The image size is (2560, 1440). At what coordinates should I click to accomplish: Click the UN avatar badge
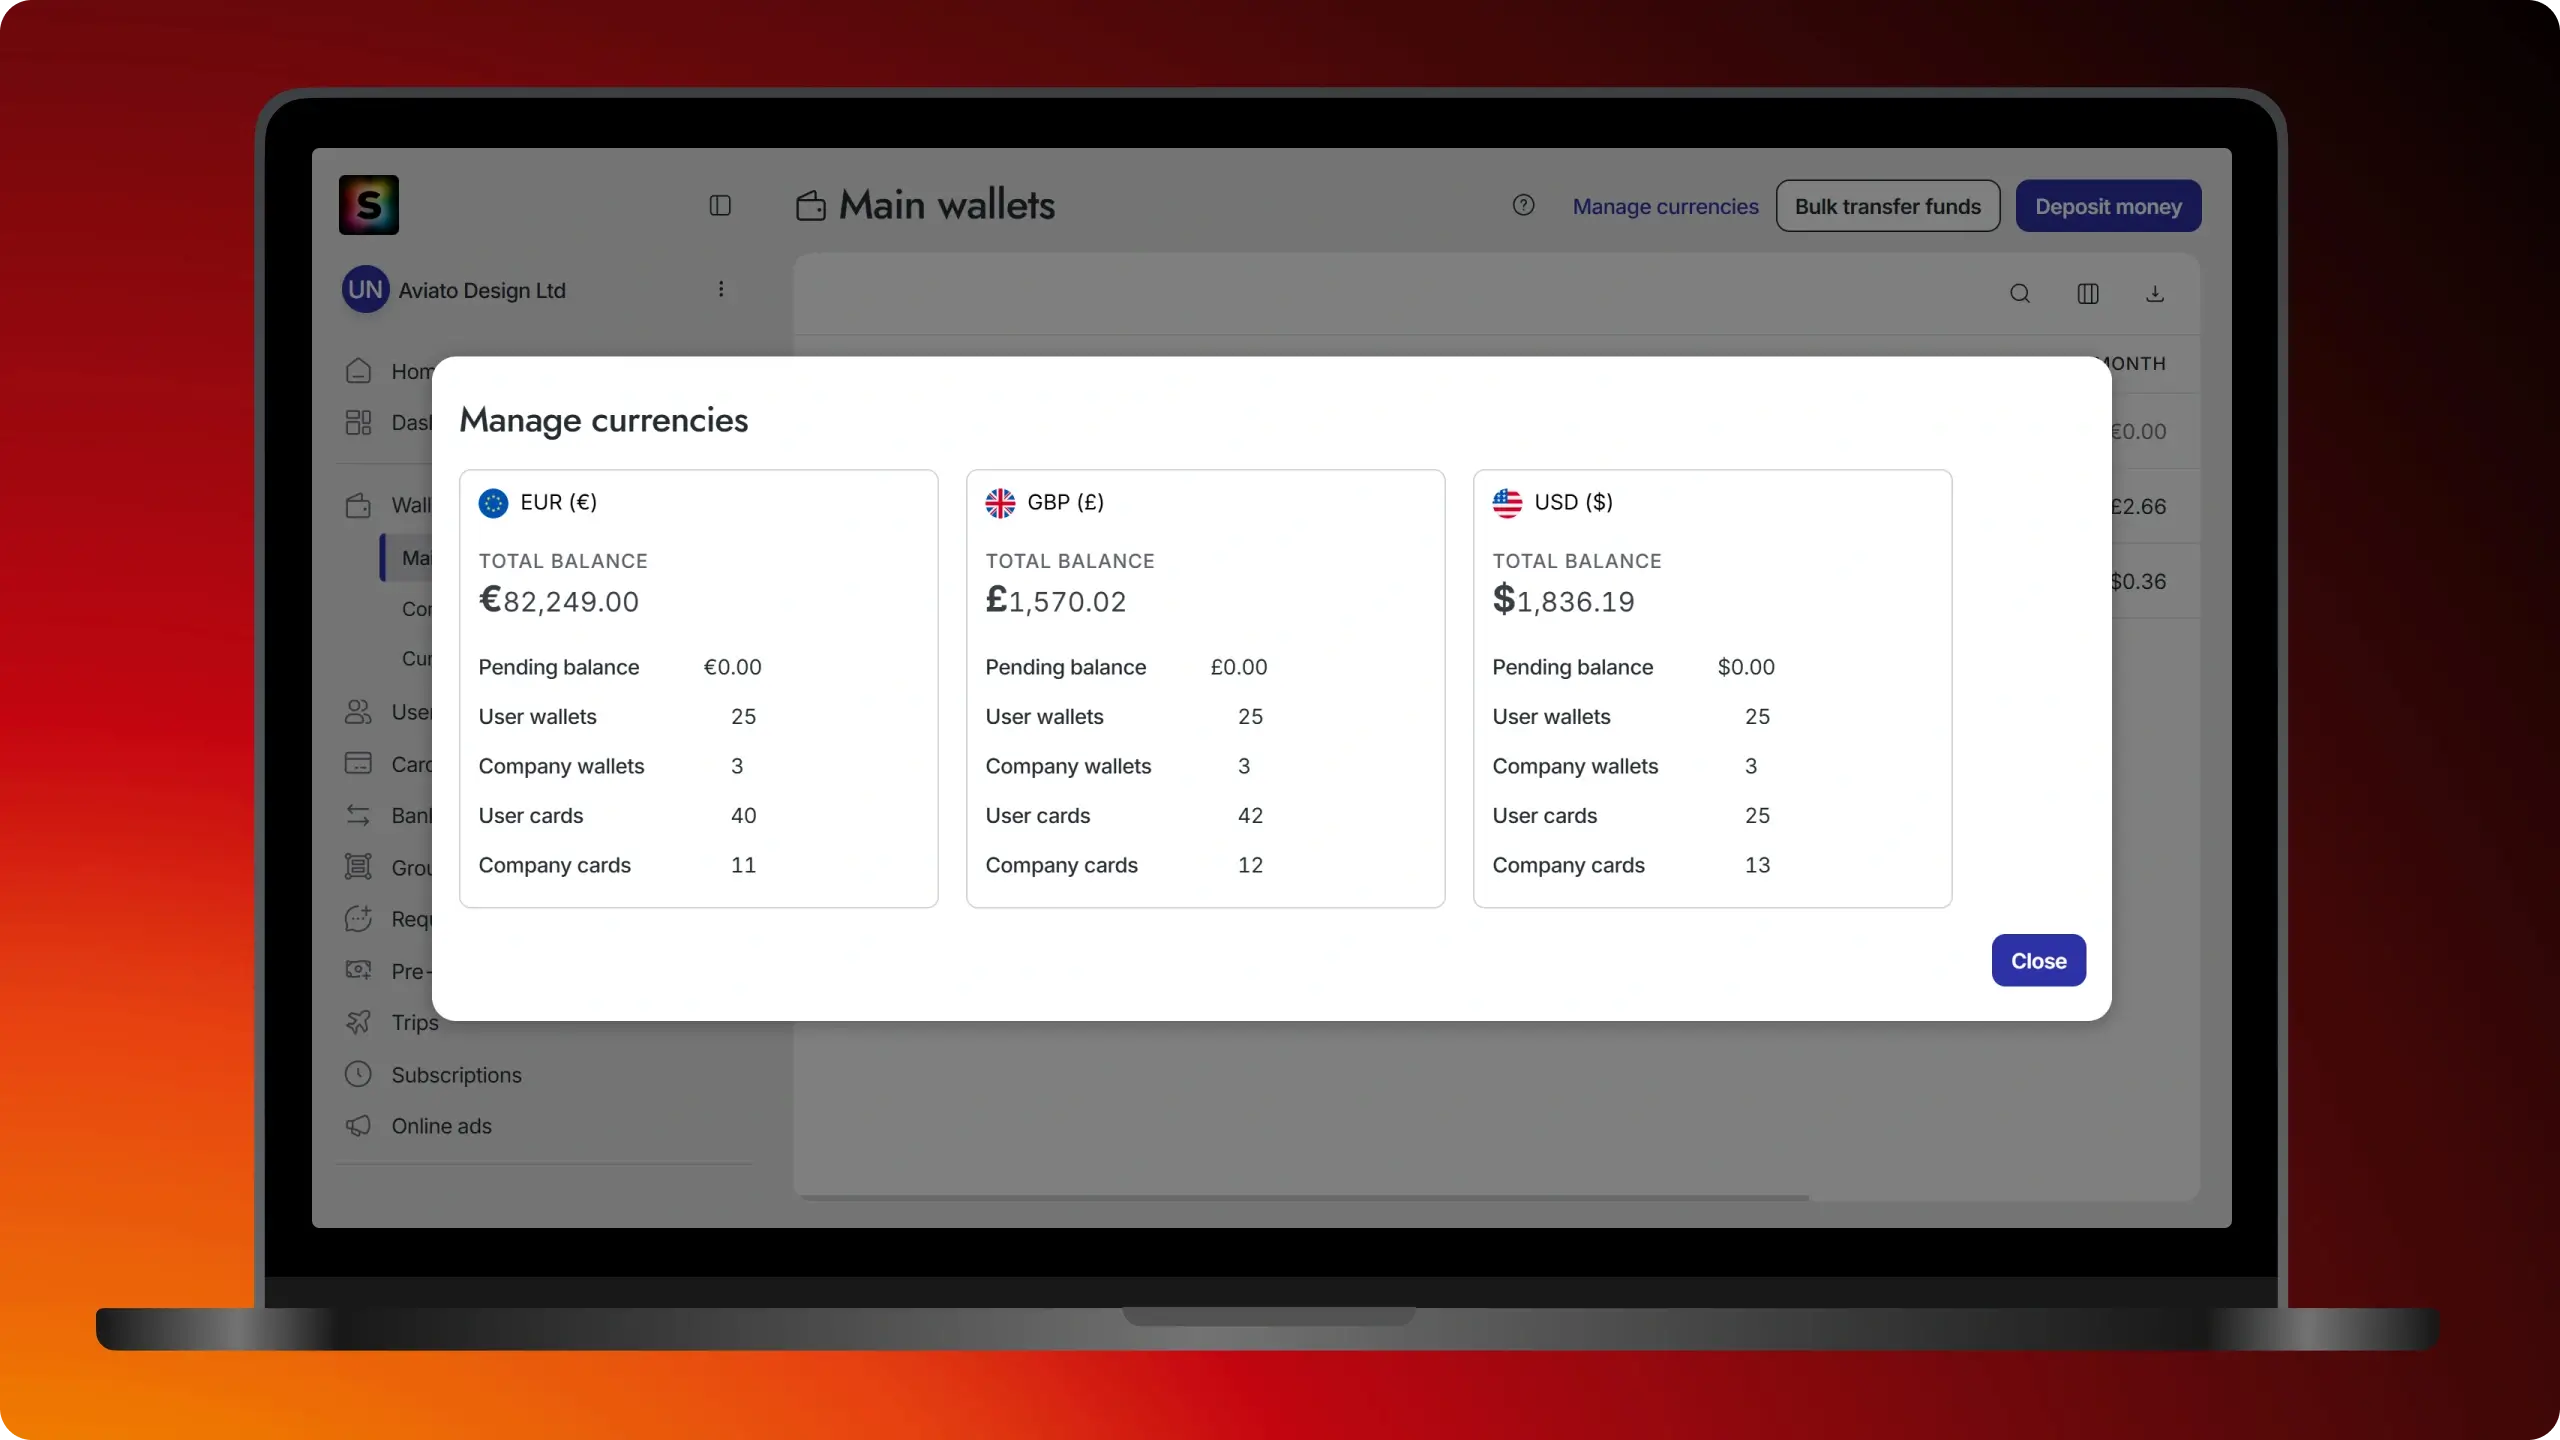[x=365, y=290]
